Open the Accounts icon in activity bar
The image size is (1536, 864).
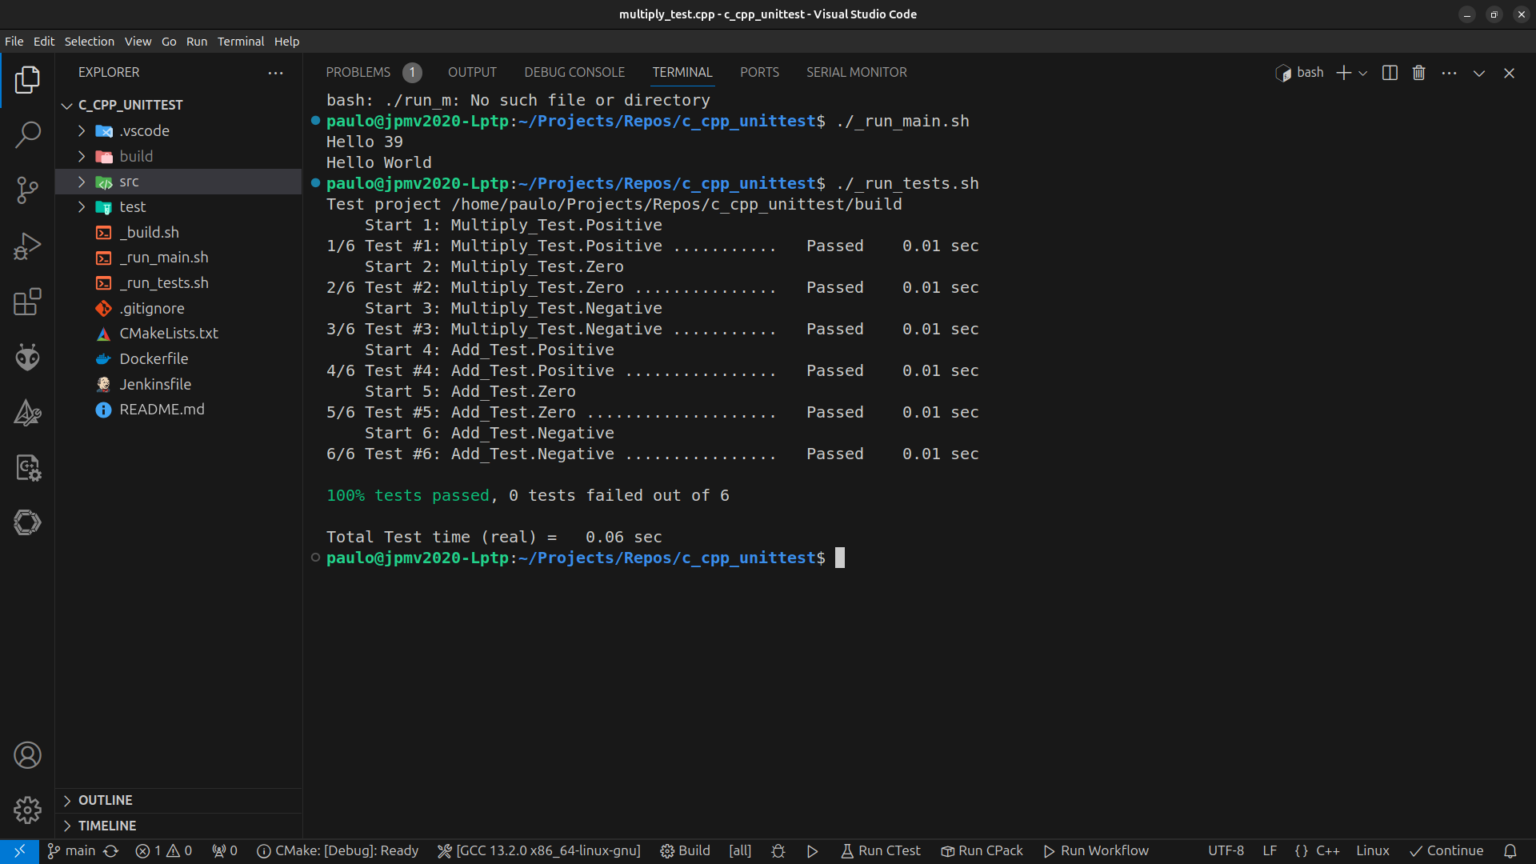(x=27, y=755)
